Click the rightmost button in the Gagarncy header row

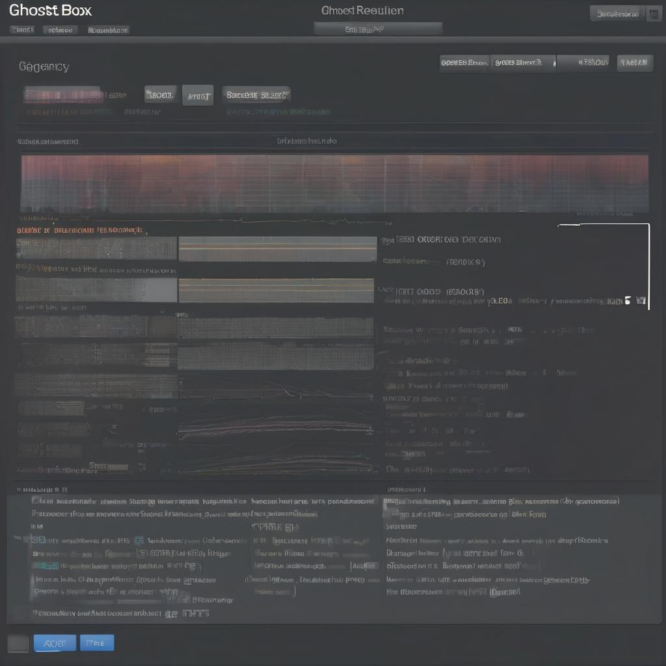635,63
